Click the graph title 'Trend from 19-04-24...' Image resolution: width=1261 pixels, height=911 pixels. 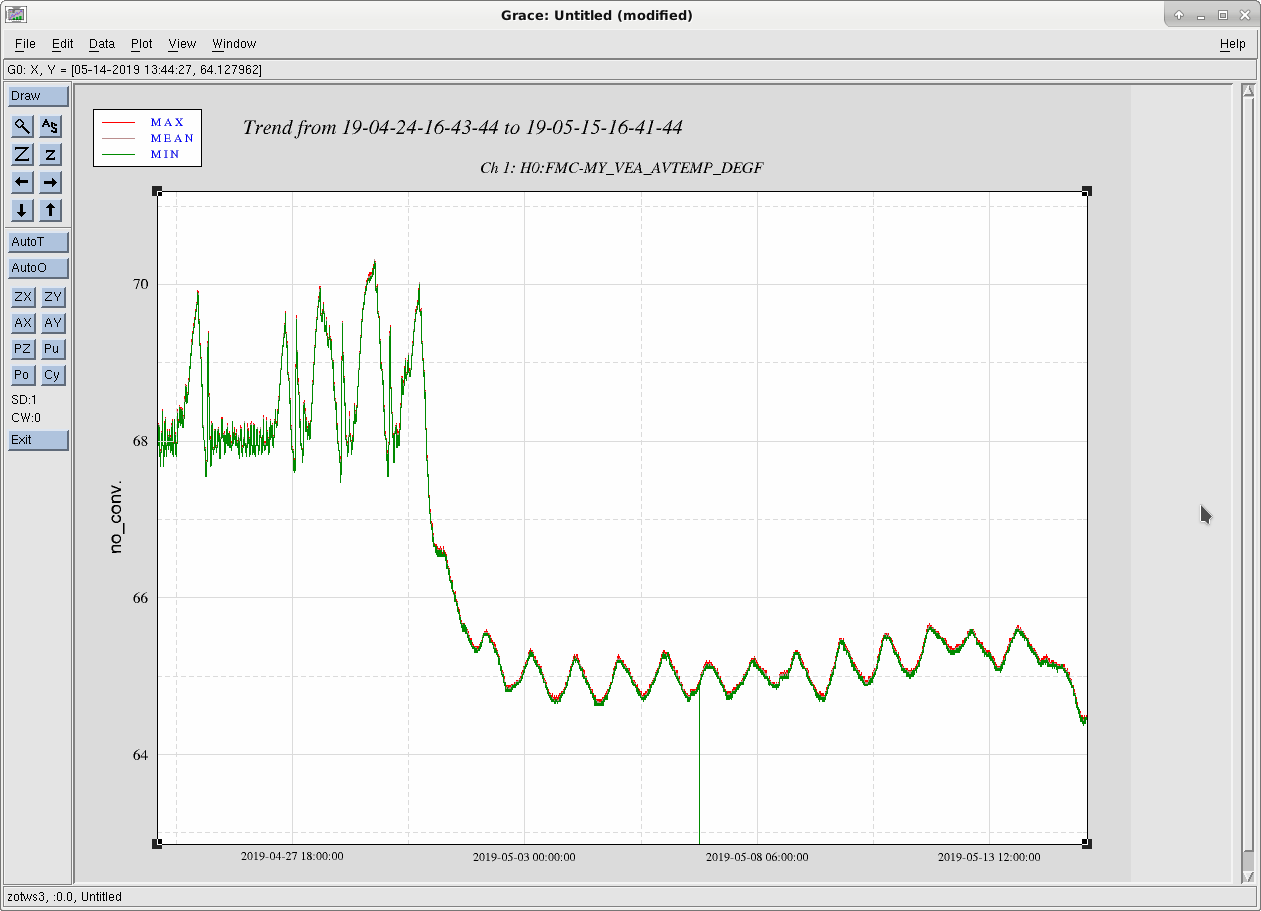coord(463,127)
